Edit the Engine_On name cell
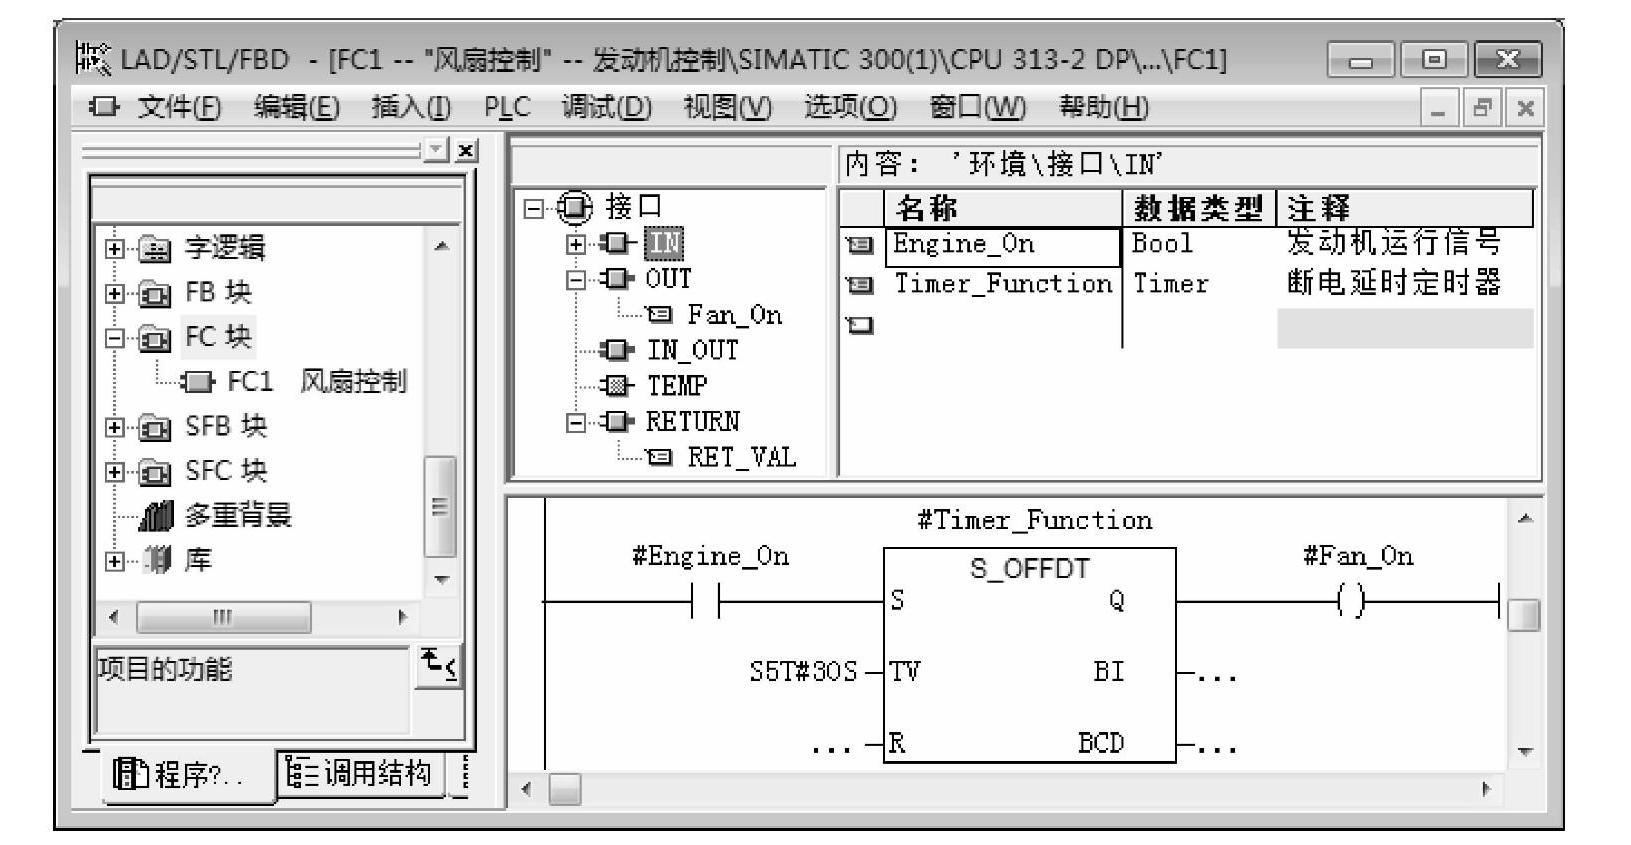 tap(1003, 246)
